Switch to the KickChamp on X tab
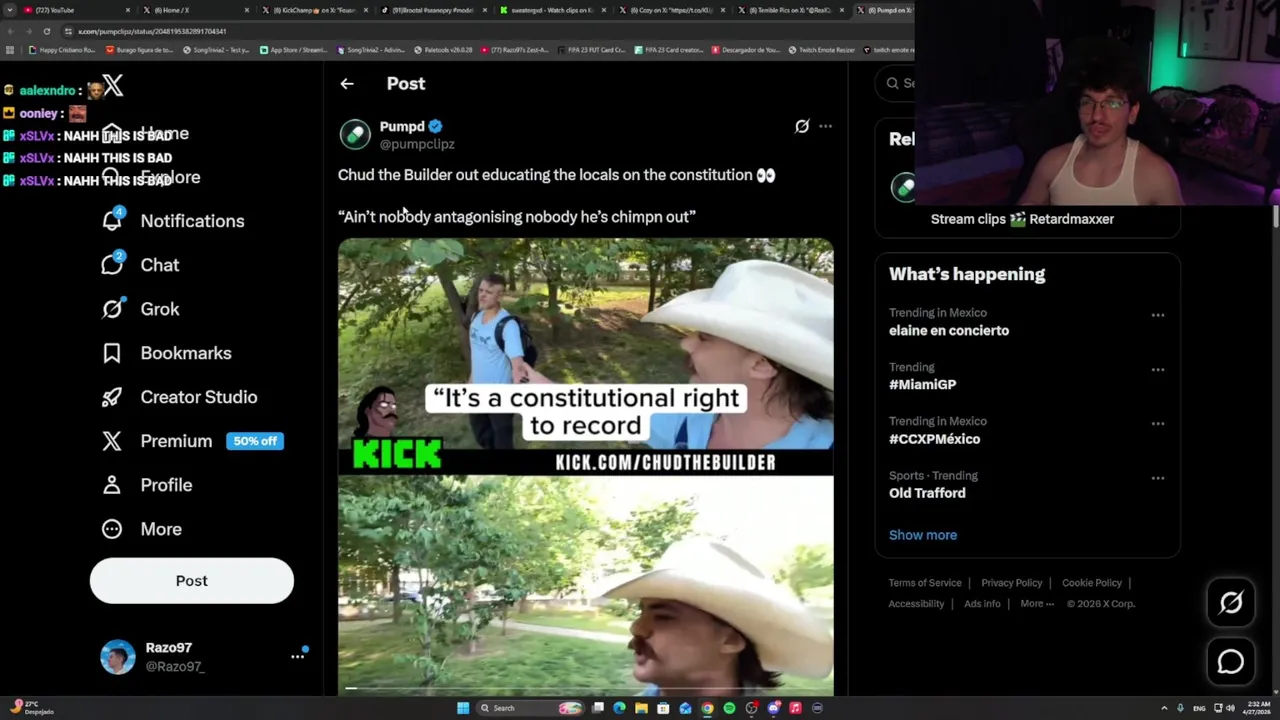 point(315,10)
